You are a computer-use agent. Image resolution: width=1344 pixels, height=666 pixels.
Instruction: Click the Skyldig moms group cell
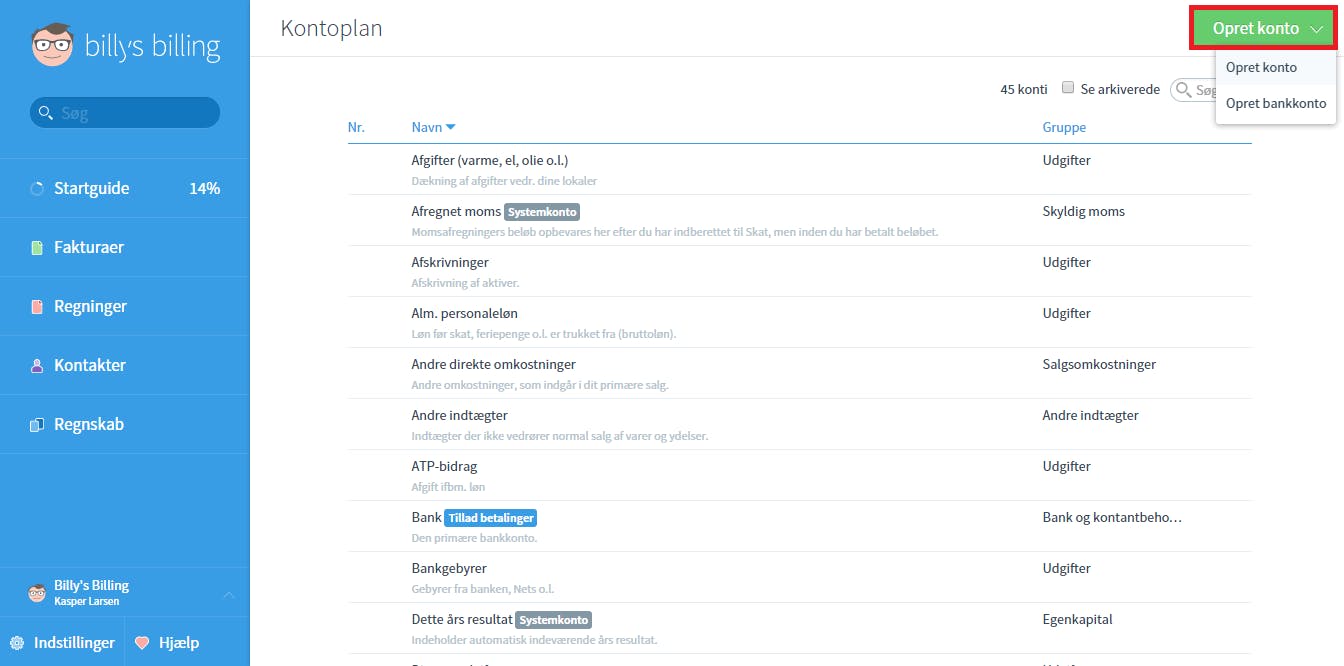pos(1083,211)
